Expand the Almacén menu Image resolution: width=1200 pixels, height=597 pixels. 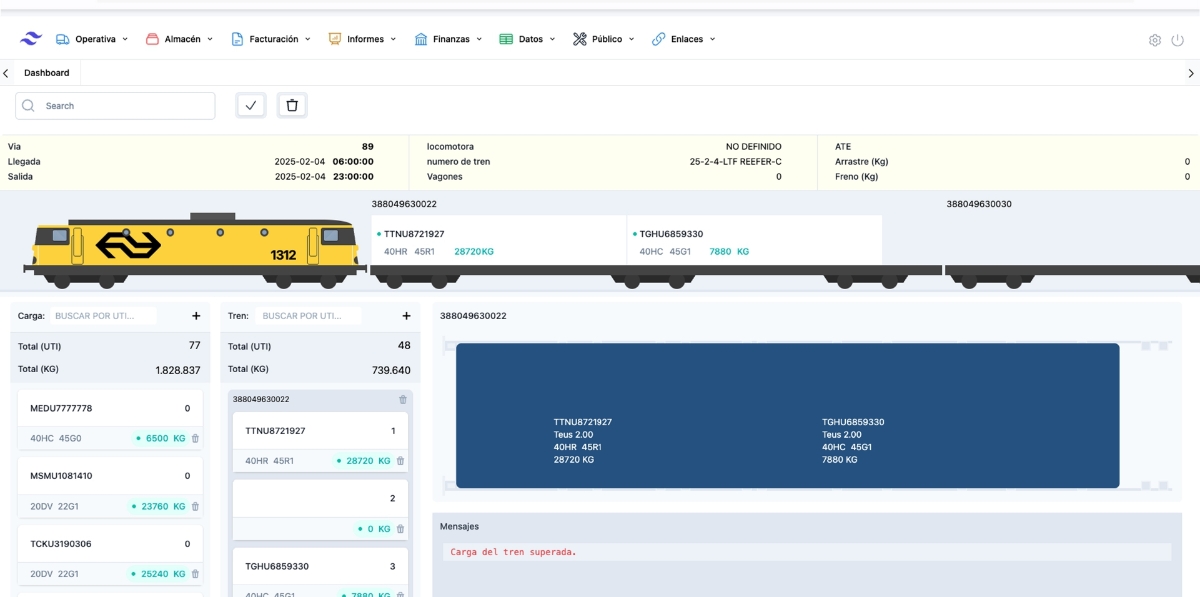[180, 39]
